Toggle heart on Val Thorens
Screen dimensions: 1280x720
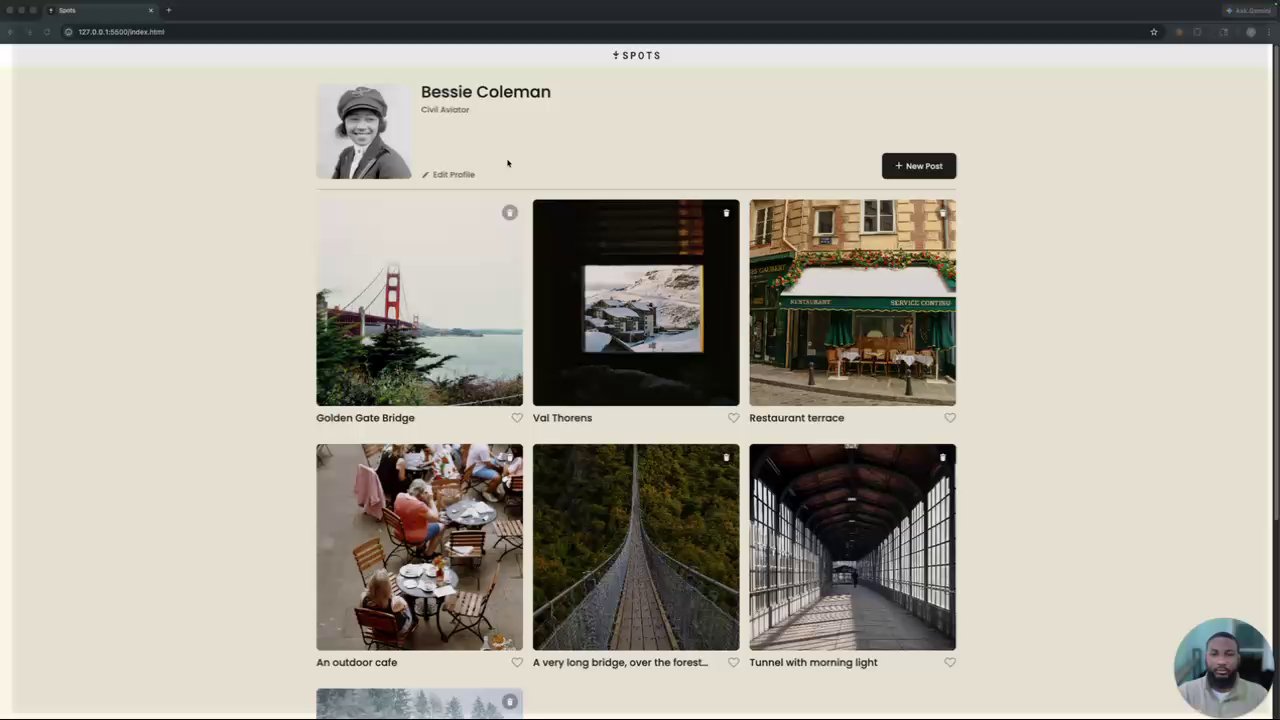733,418
